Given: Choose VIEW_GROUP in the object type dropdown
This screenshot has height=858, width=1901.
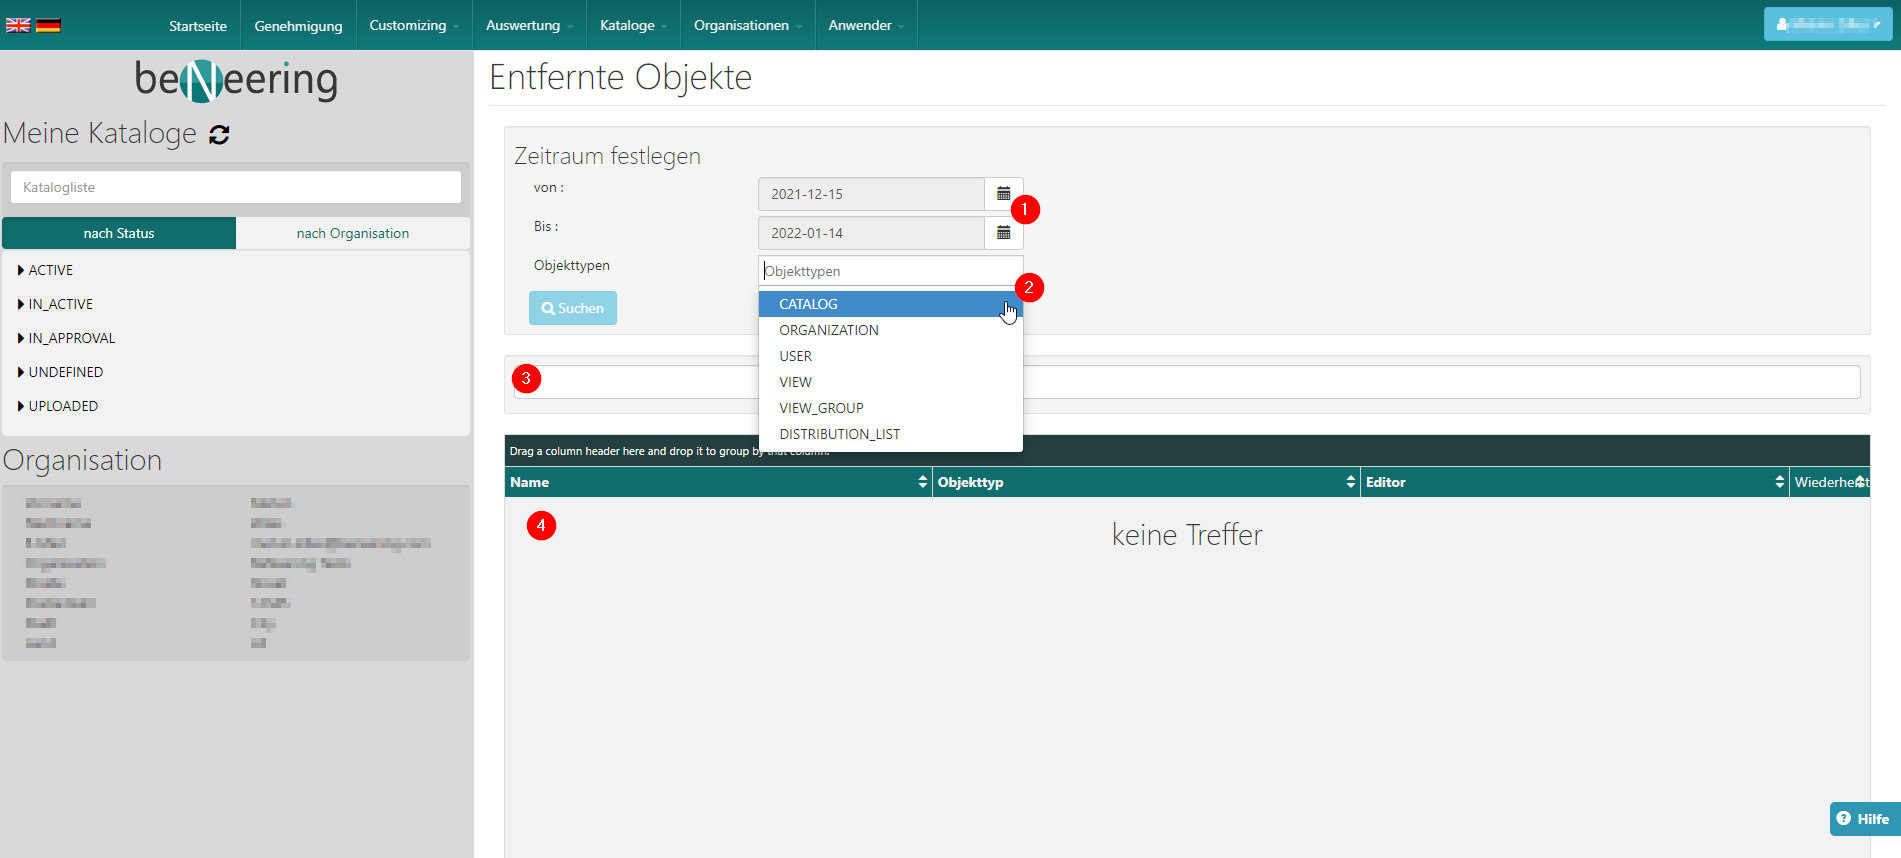Looking at the screenshot, I should (x=821, y=408).
